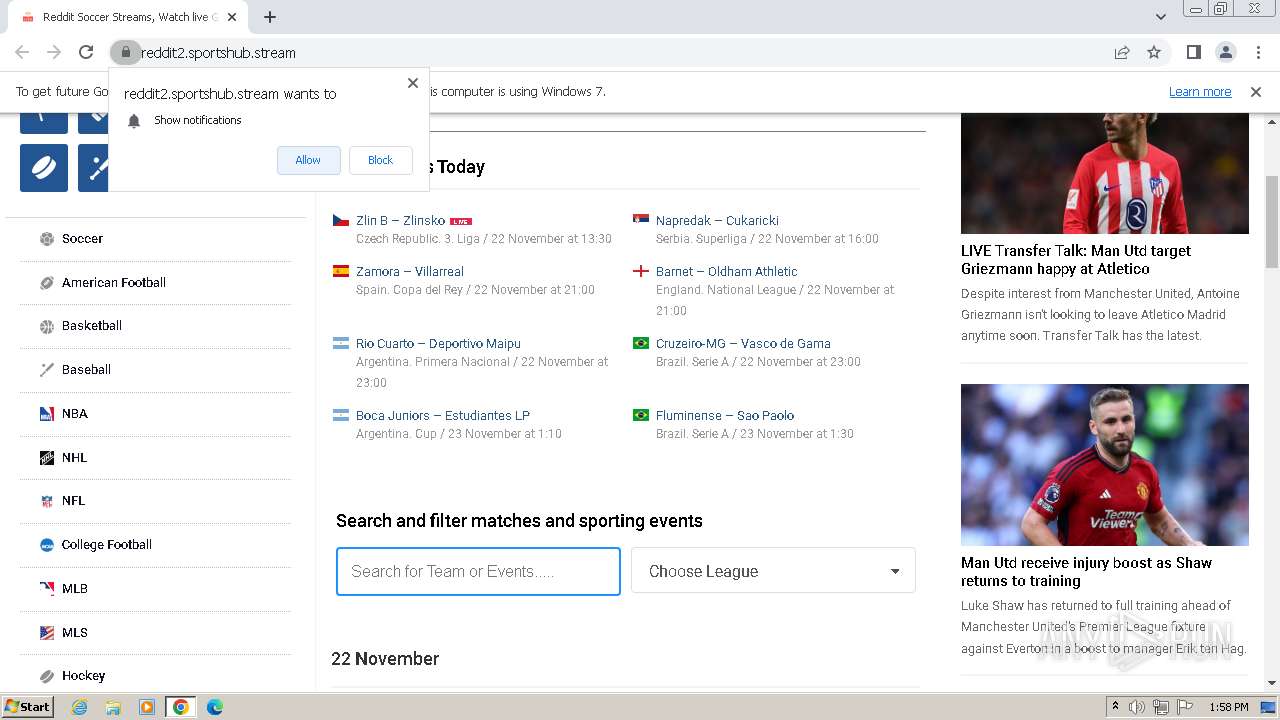This screenshot has width=1280, height=720.
Task: Read LIVE Transfer Talk headline
Action: [1076, 260]
